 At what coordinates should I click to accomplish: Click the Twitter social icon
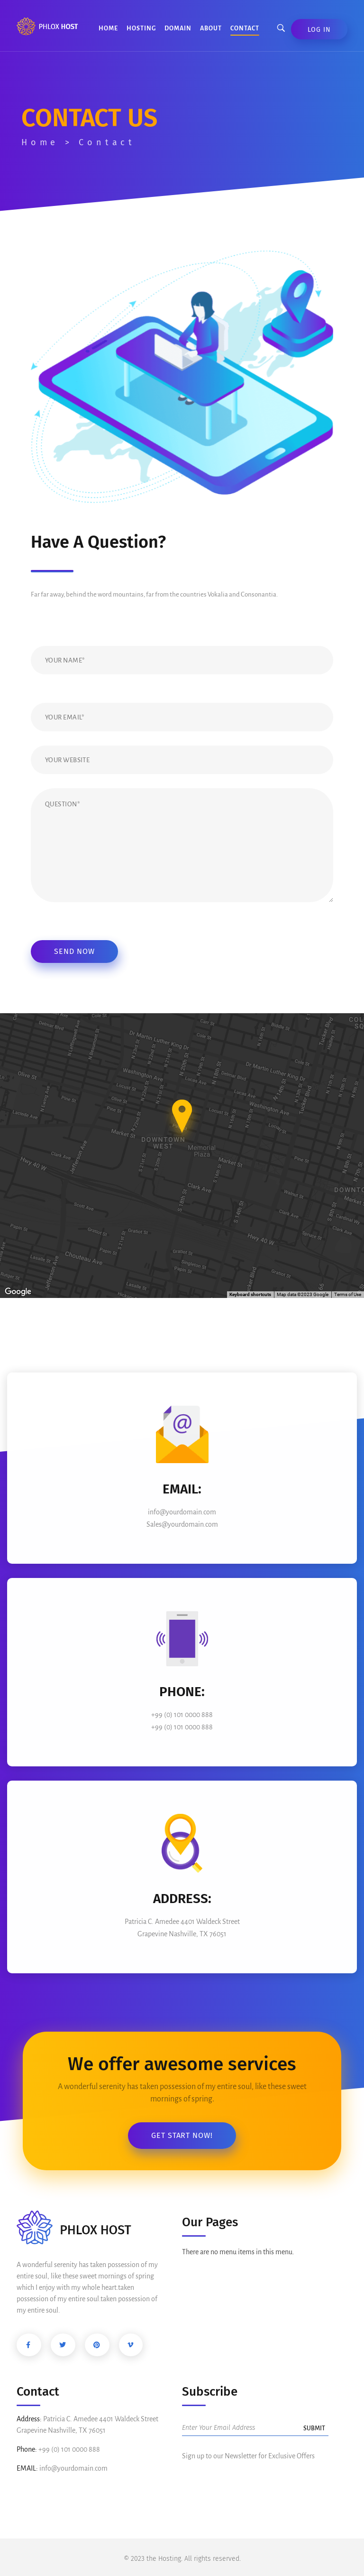[62, 2344]
